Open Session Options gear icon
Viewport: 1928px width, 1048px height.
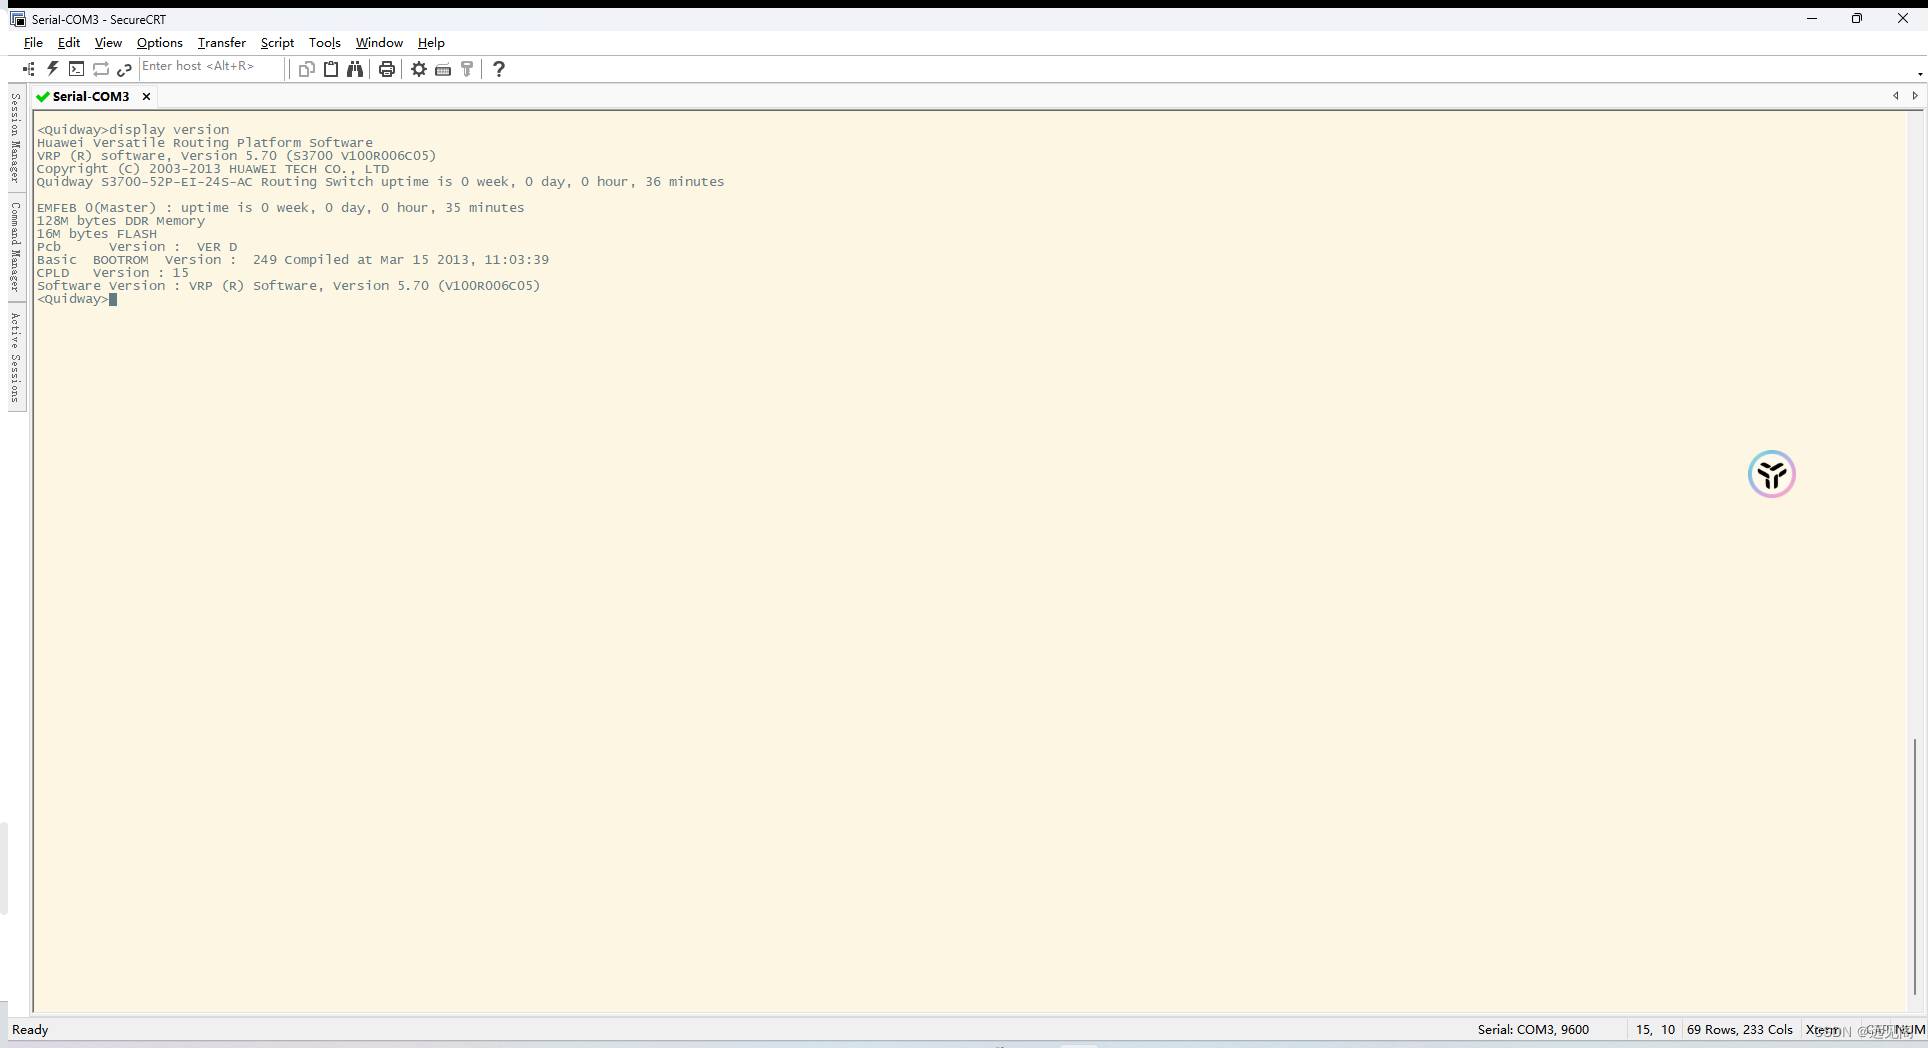point(419,69)
